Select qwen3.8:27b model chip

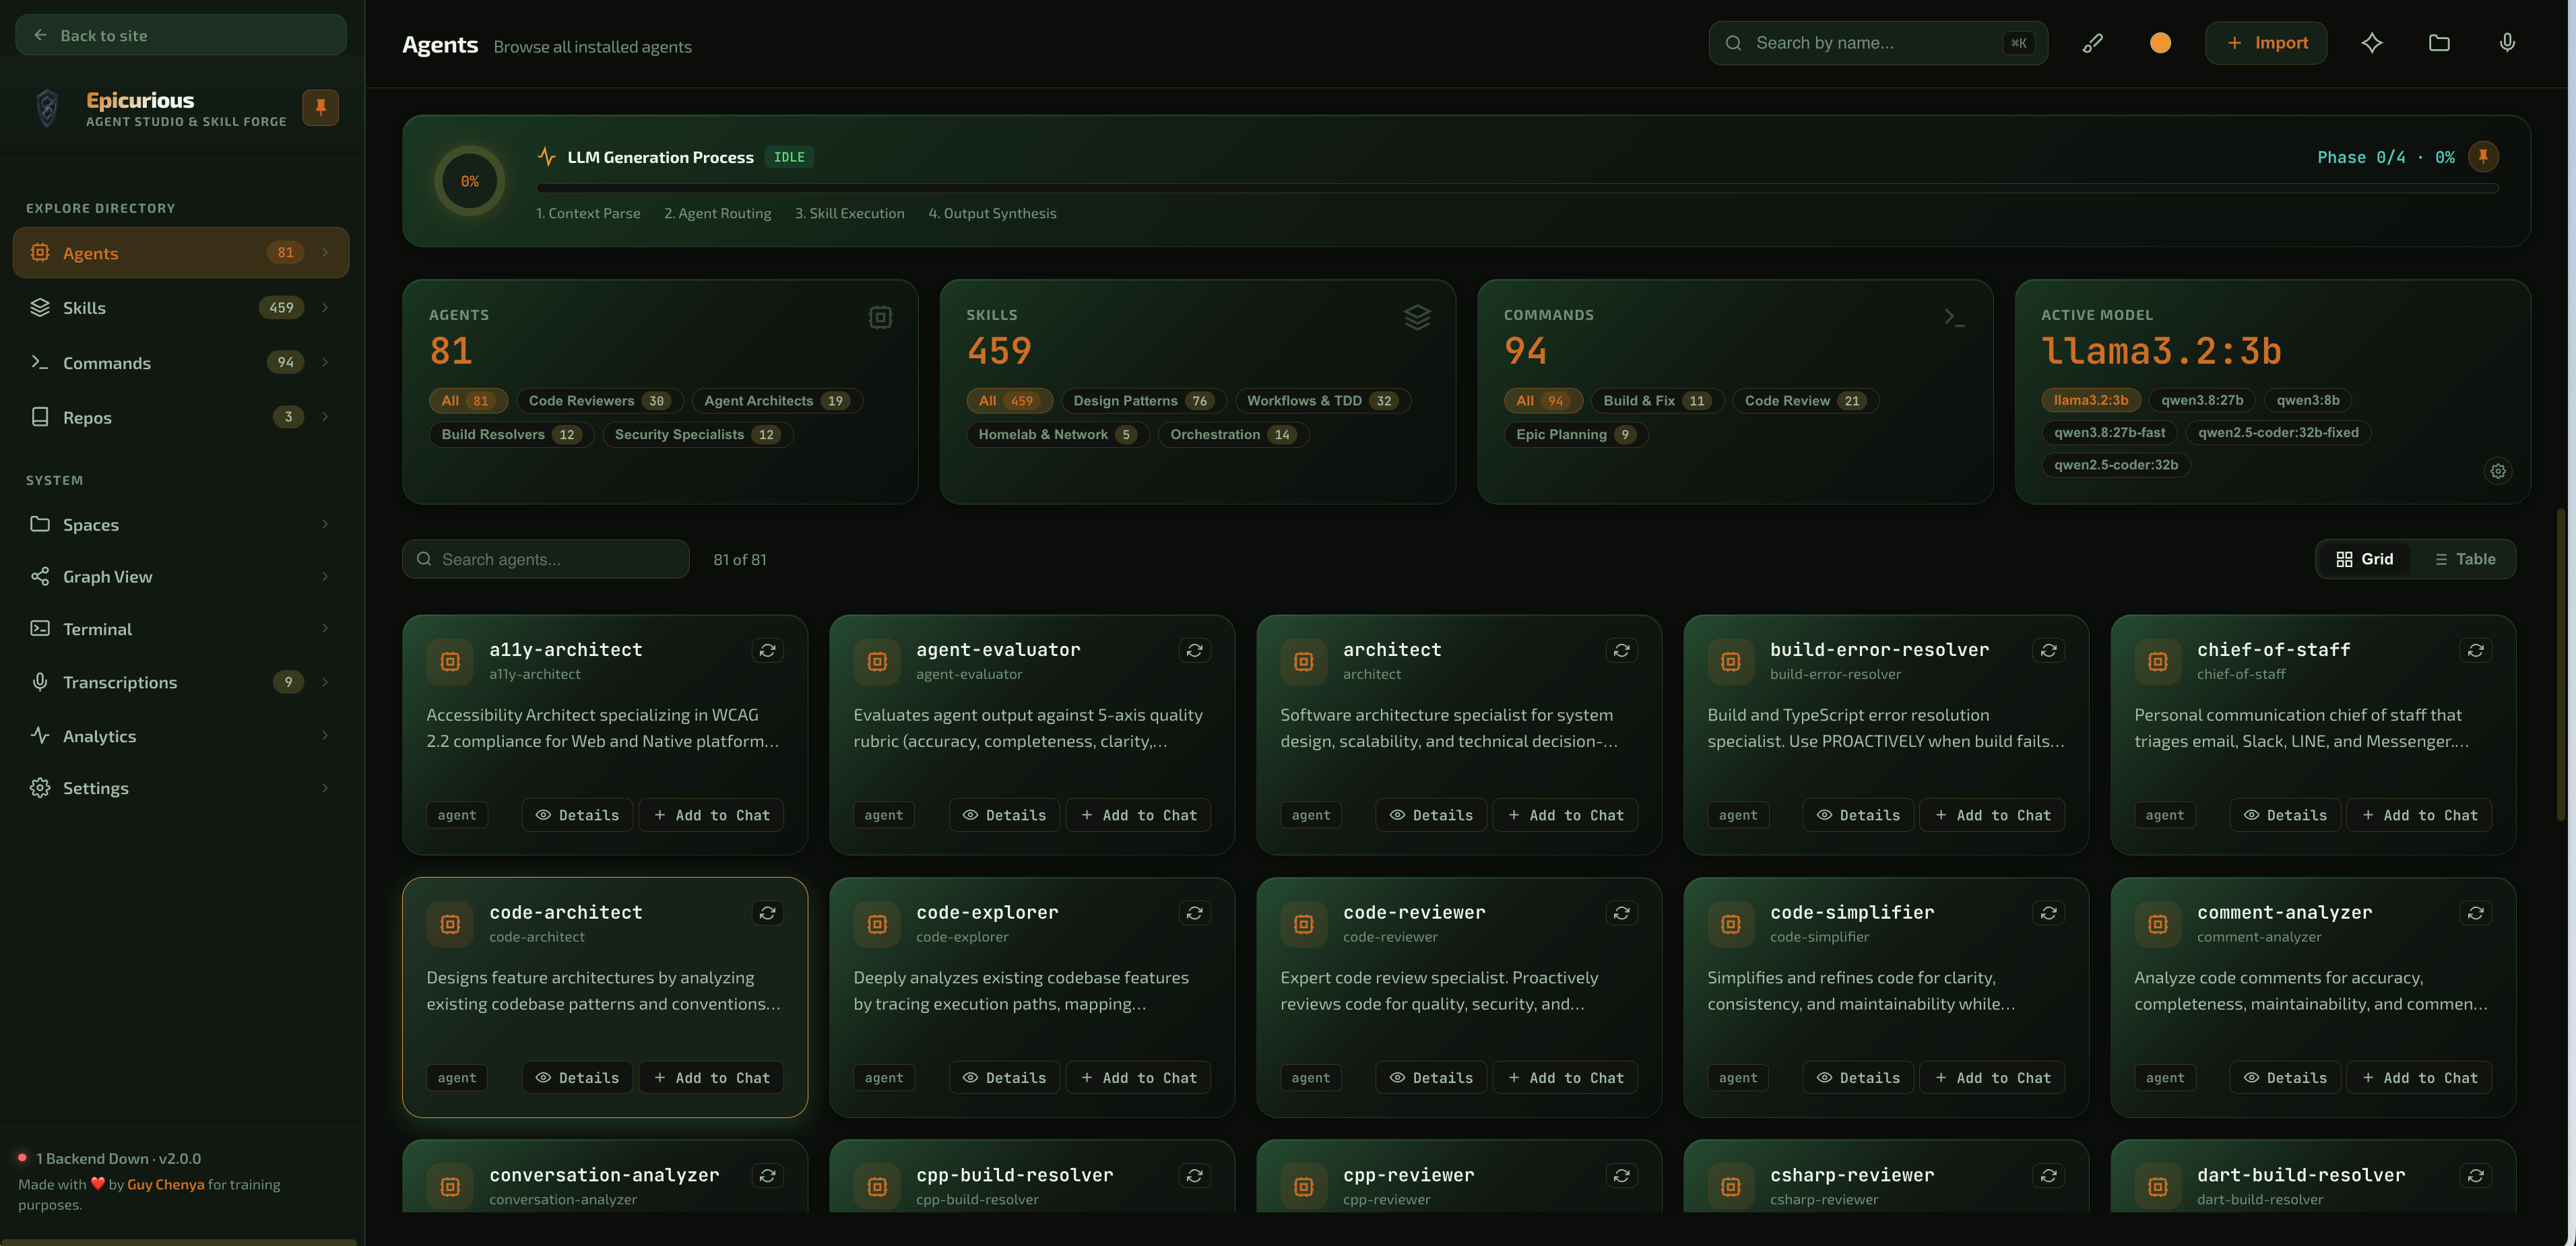[x=2202, y=400]
